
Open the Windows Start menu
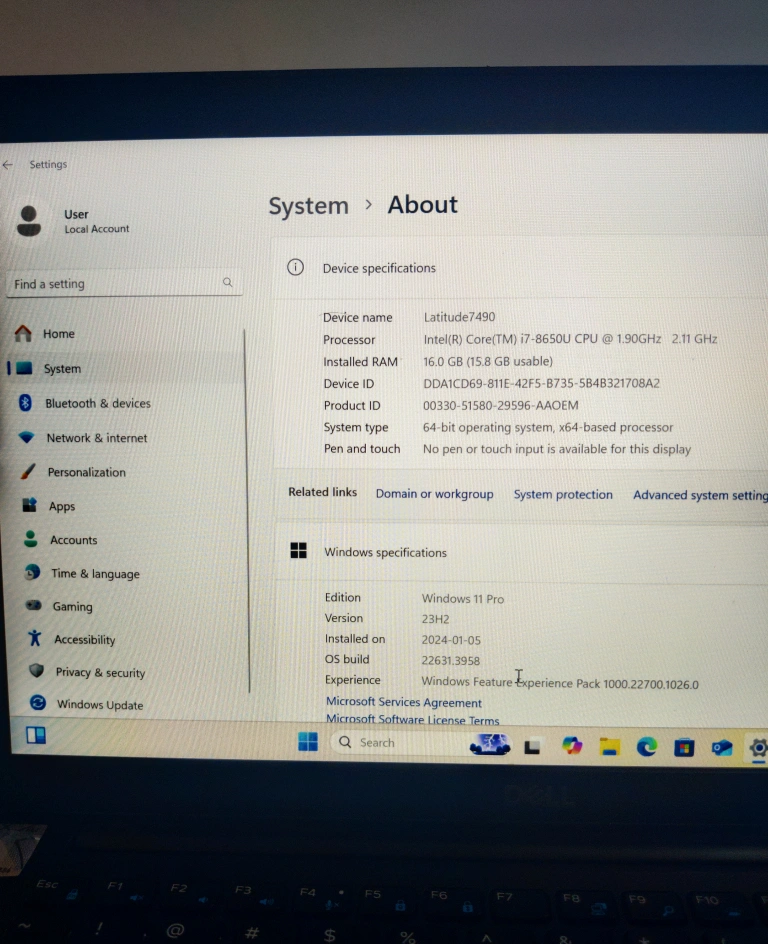click(x=308, y=742)
